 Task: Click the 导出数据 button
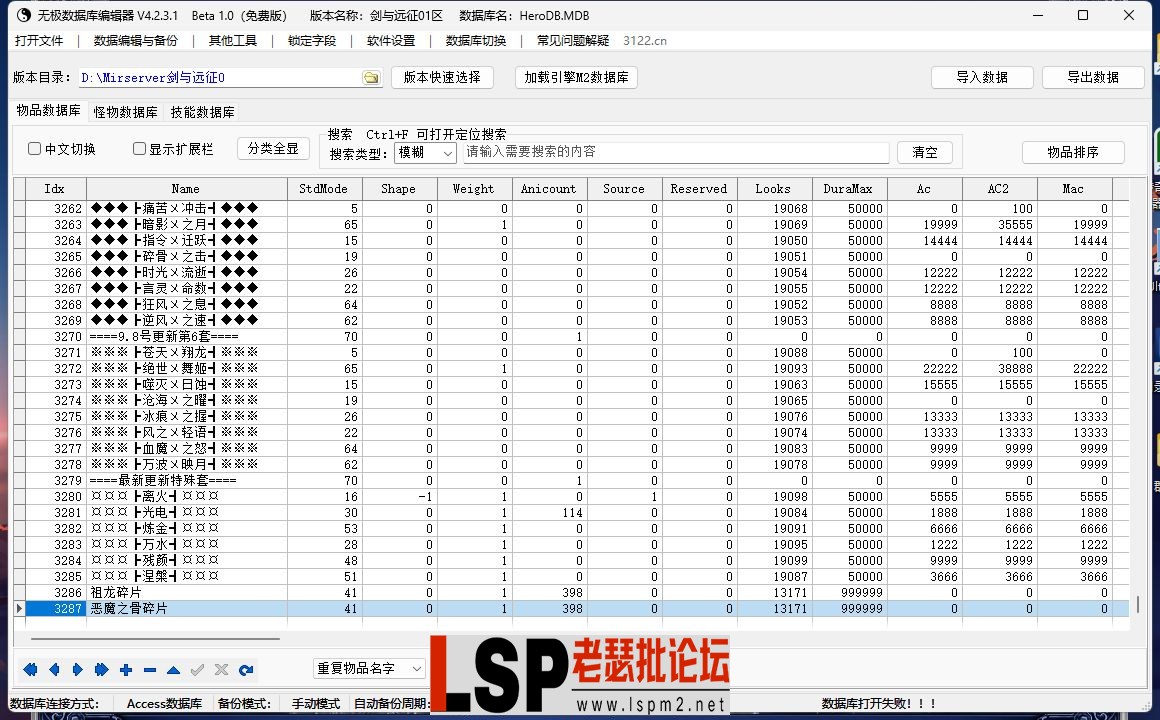click(1093, 77)
